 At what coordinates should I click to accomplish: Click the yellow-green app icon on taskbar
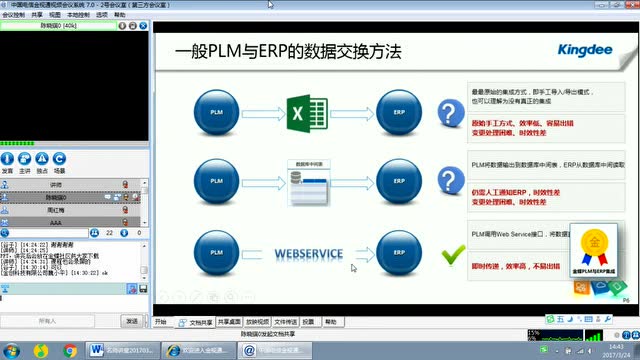point(41,351)
